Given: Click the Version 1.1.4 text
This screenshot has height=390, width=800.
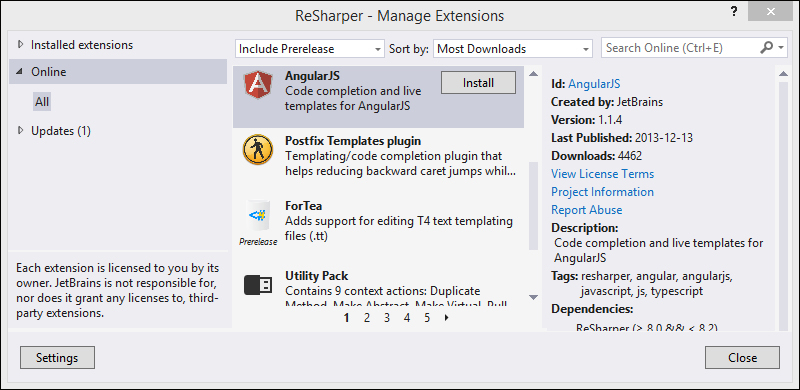Looking at the screenshot, I should pyautogui.click(x=586, y=119).
